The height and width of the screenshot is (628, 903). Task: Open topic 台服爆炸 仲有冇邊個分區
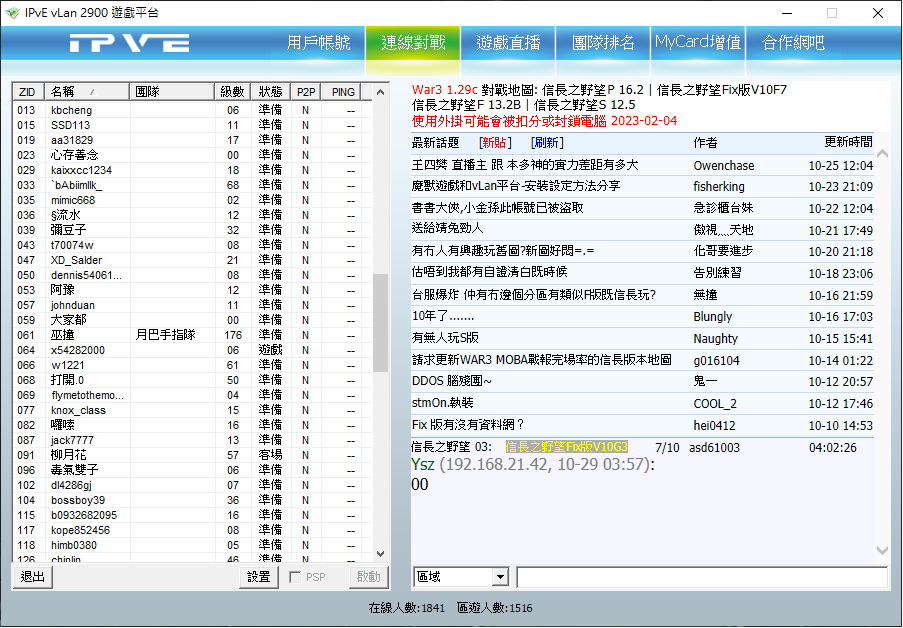pyautogui.click(x=534, y=295)
